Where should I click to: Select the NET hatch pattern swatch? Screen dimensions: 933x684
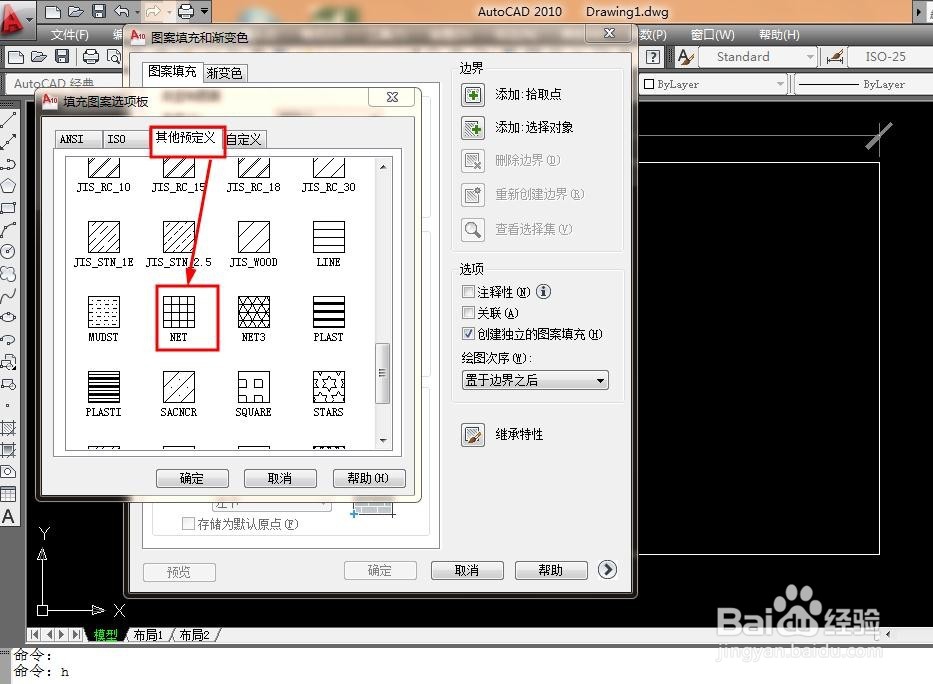click(x=179, y=312)
